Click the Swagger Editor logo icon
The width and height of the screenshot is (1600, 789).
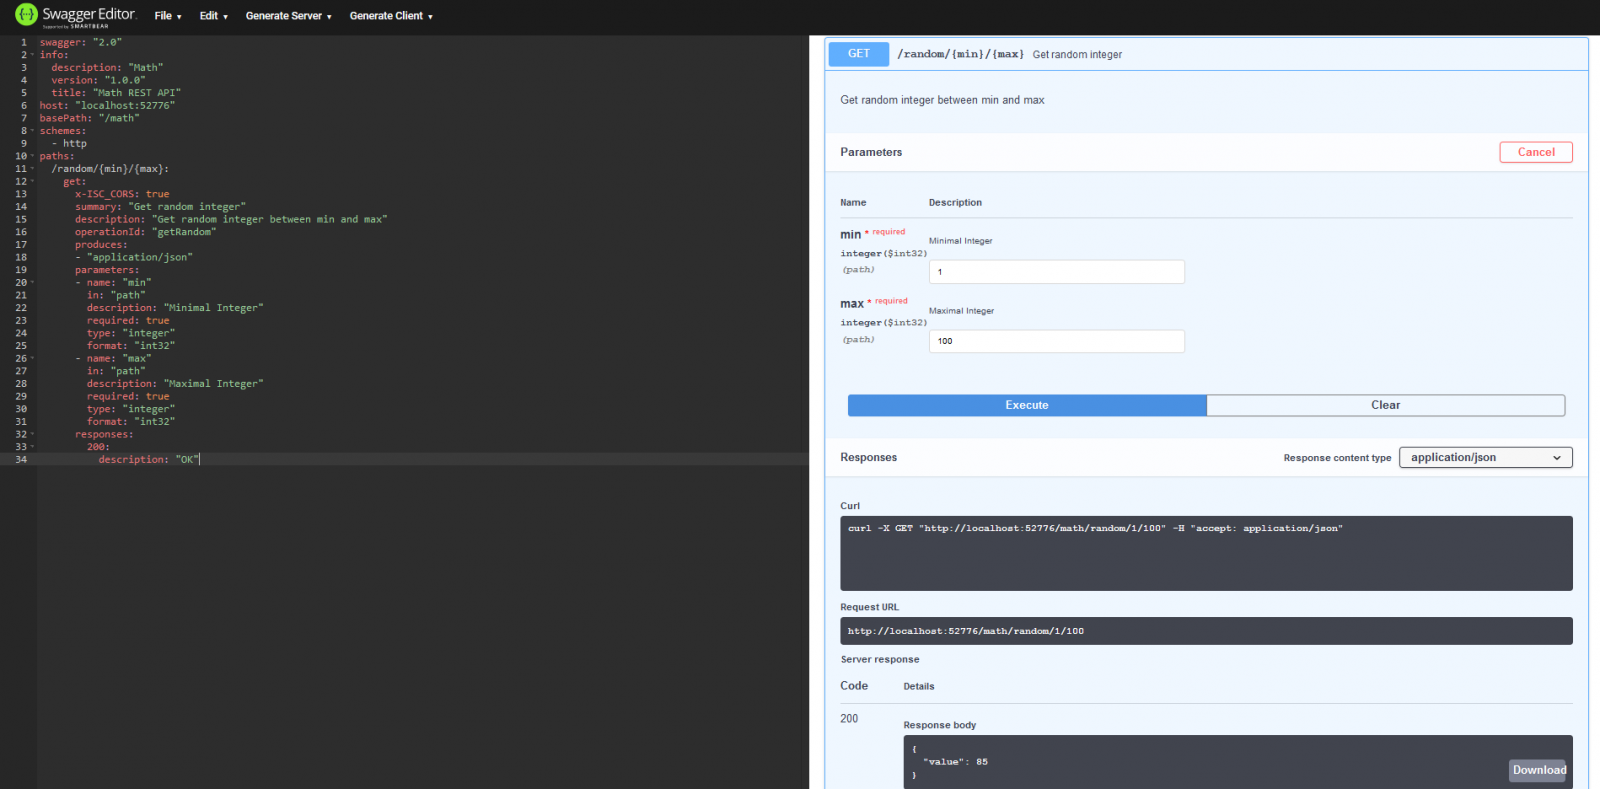(26, 15)
